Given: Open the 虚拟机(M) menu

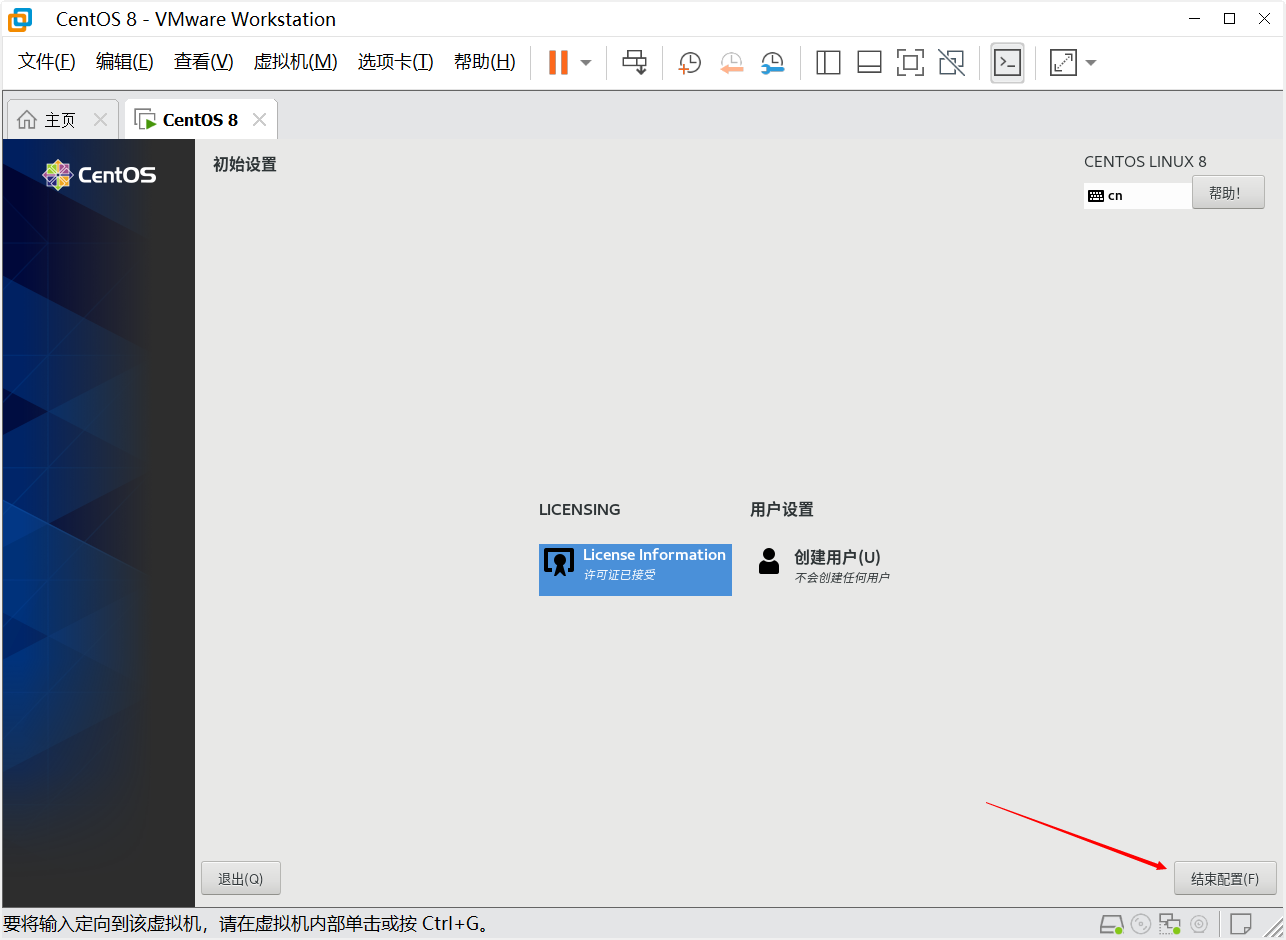Looking at the screenshot, I should (295, 62).
